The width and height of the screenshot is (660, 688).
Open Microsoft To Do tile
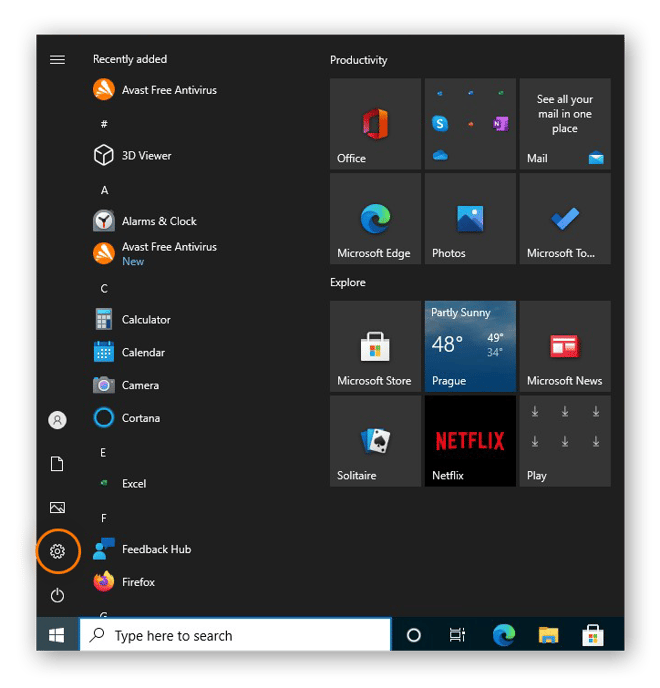coord(565,219)
